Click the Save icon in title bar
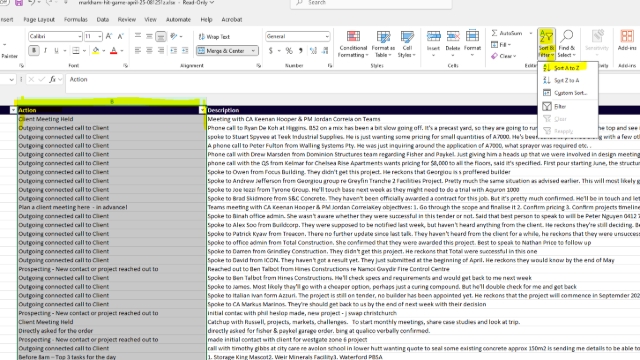This screenshot has height=360, width=640. pyautogui.click(x=19, y=3)
